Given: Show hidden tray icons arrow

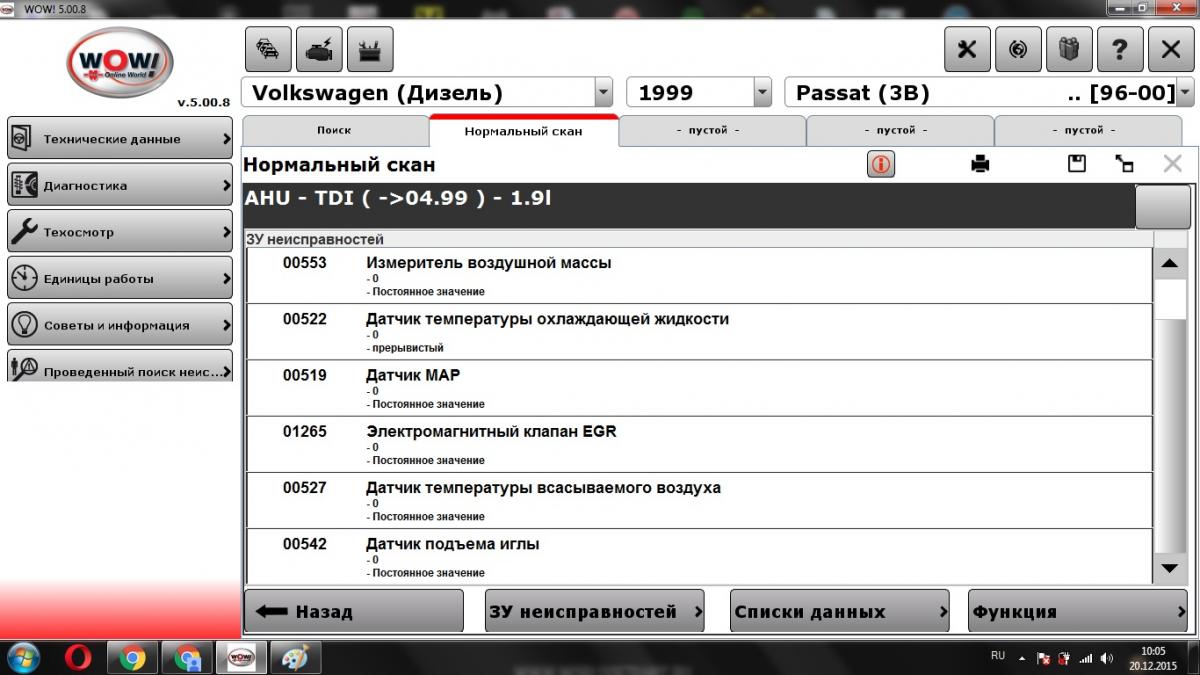Looking at the screenshot, I should coord(1022,659).
